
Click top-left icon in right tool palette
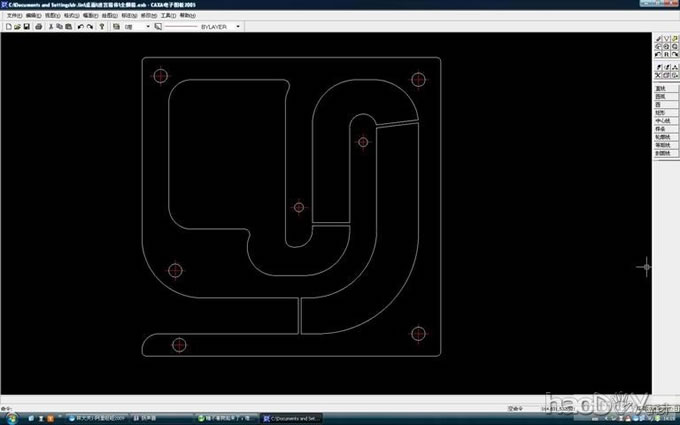[x=659, y=39]
